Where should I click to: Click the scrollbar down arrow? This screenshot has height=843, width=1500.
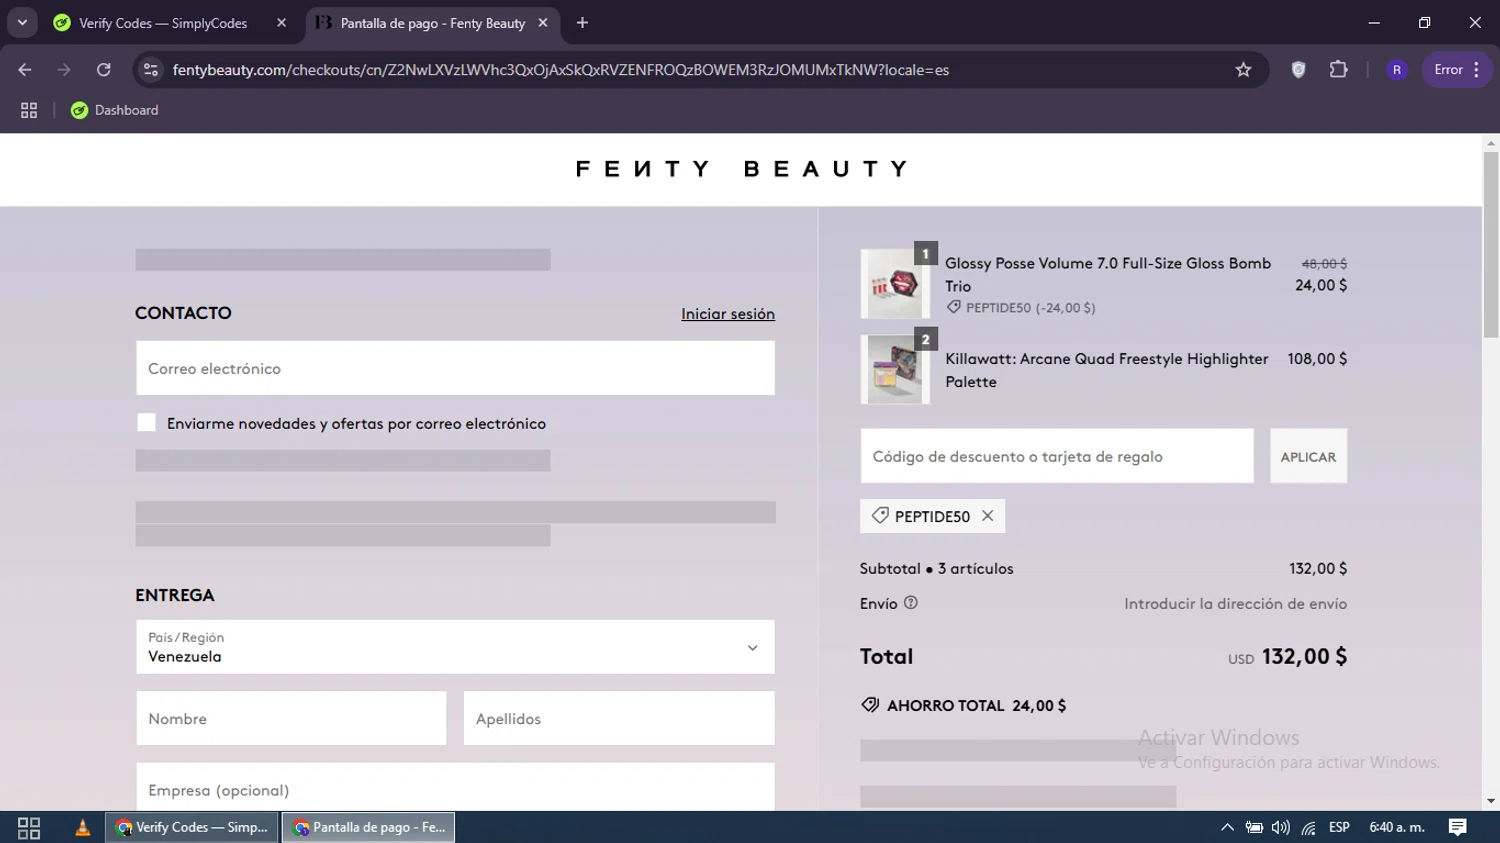1491,801
